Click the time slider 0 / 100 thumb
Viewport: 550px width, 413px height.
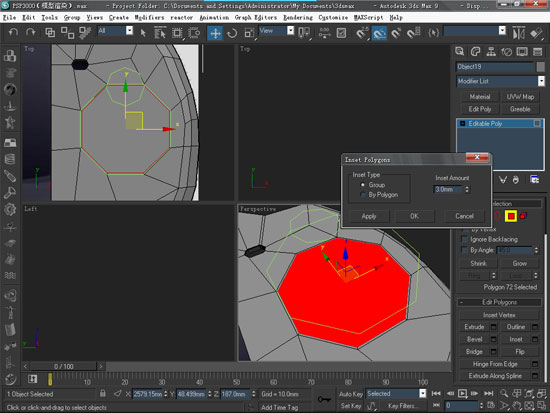(63, 366)
